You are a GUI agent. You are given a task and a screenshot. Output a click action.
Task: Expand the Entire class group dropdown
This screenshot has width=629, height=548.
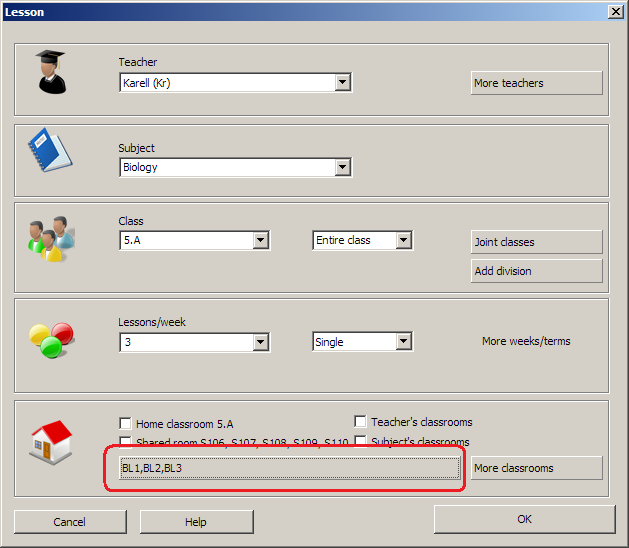pyautogui.click(x=403, y=241)
